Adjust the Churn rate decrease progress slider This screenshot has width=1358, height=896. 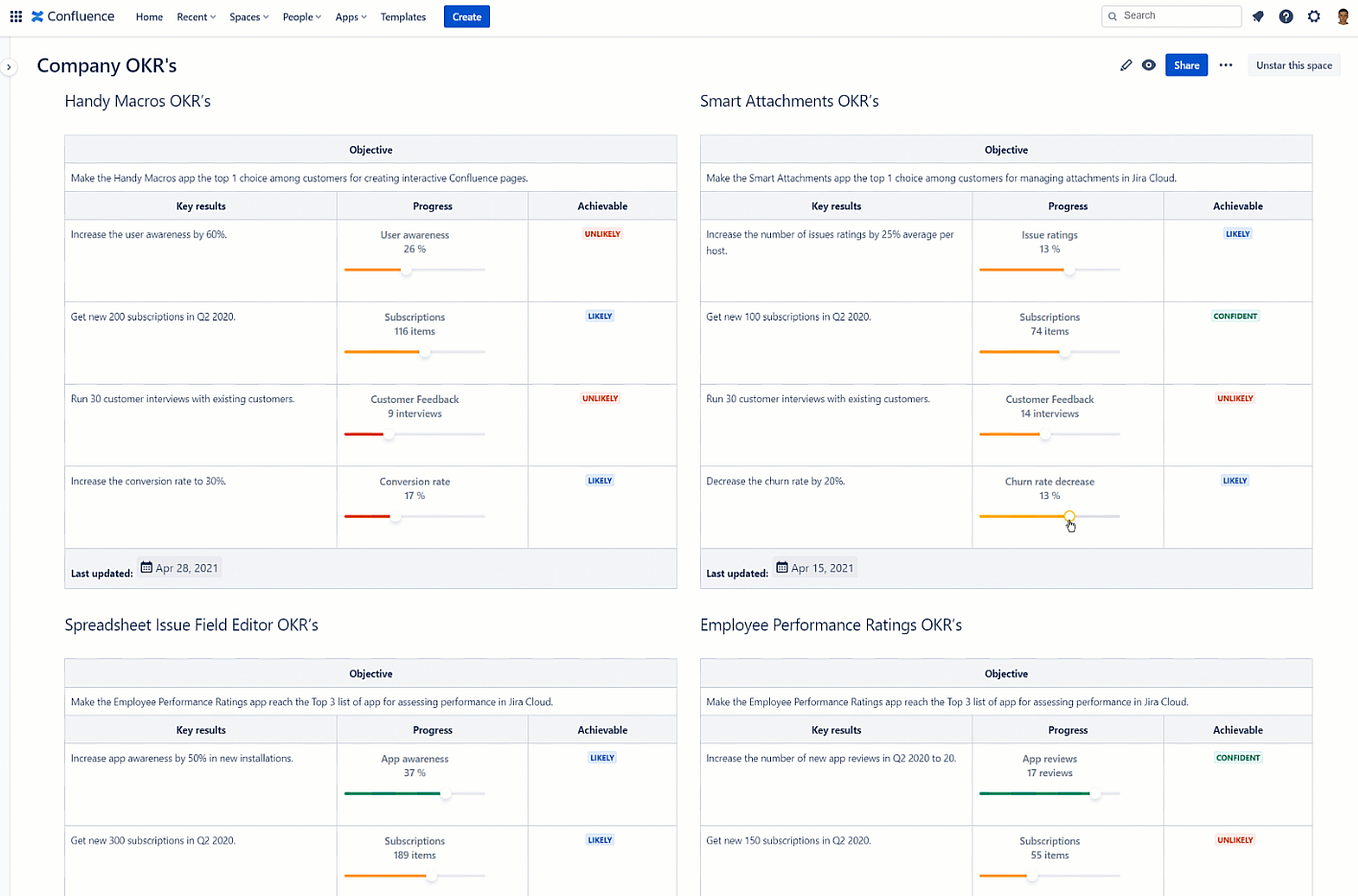[1070, 517]
